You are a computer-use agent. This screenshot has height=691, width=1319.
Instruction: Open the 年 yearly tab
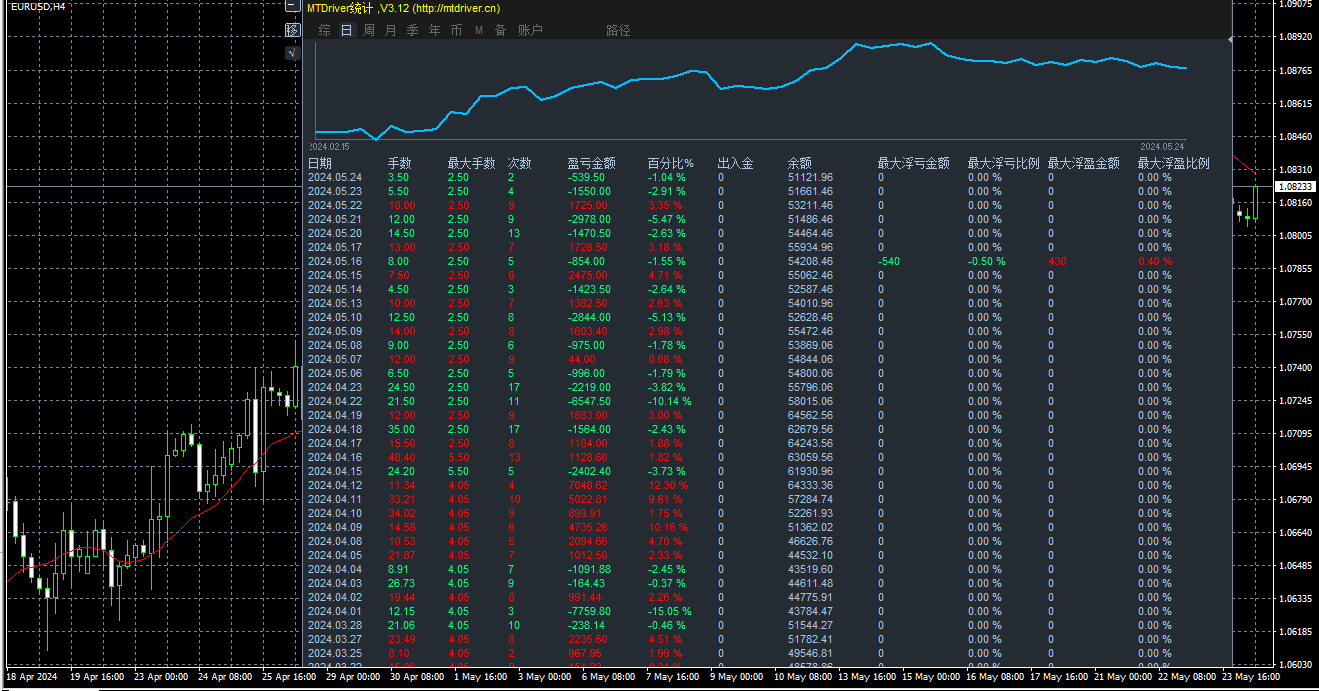click(435, 30)
